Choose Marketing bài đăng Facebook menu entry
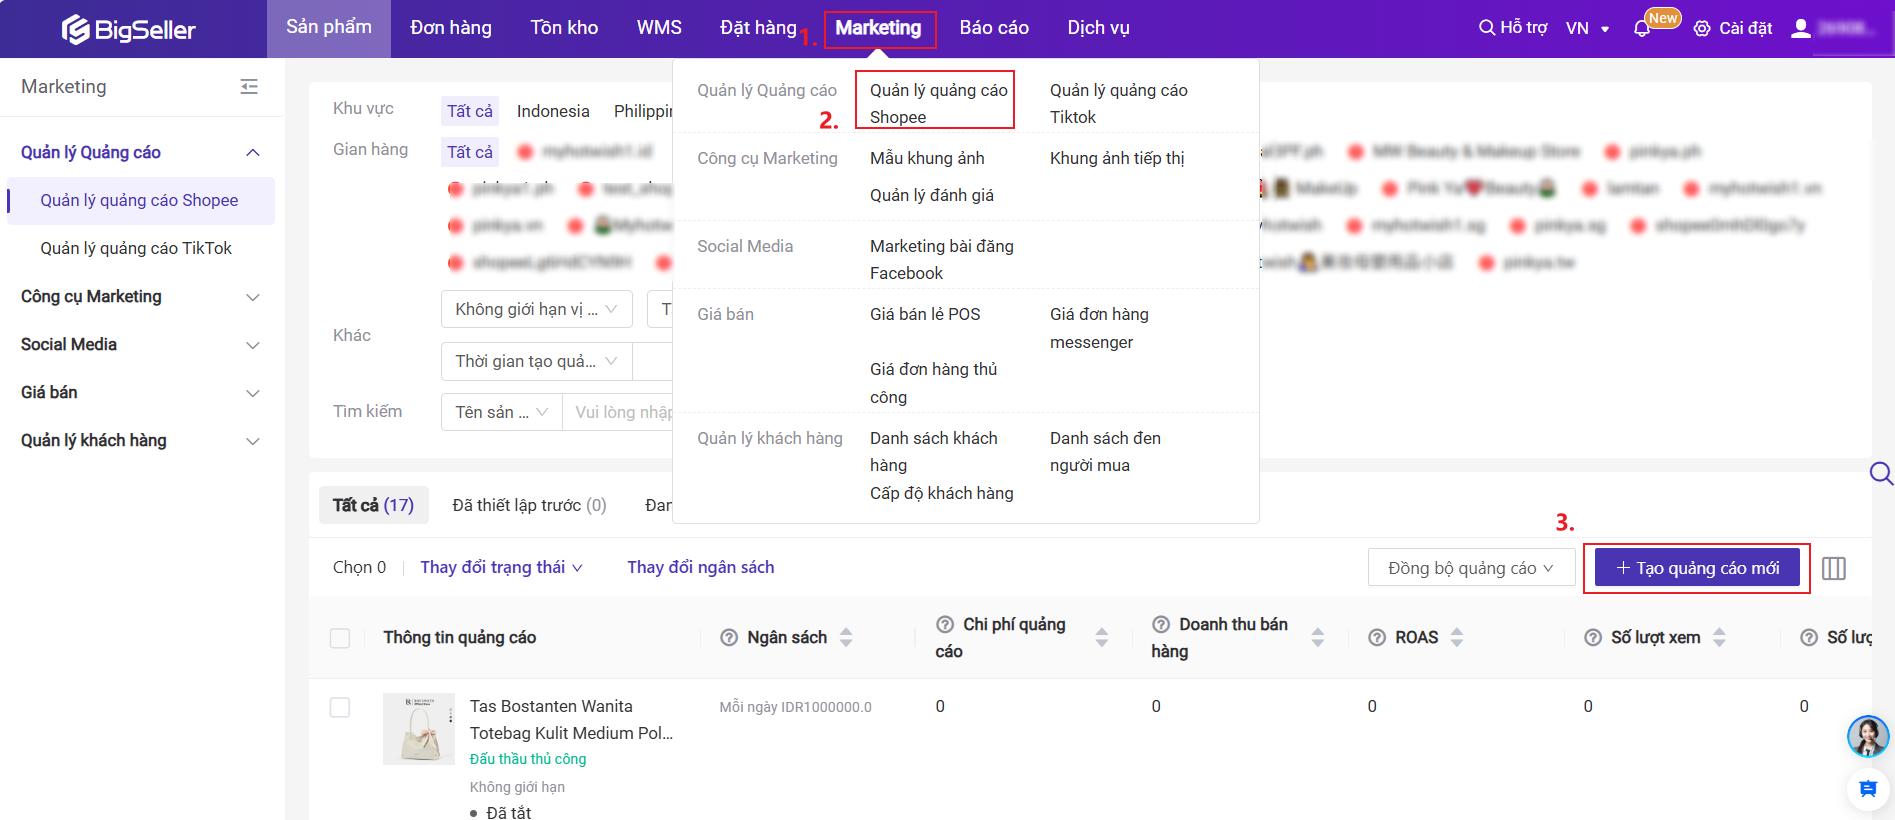 coord(942,259)
